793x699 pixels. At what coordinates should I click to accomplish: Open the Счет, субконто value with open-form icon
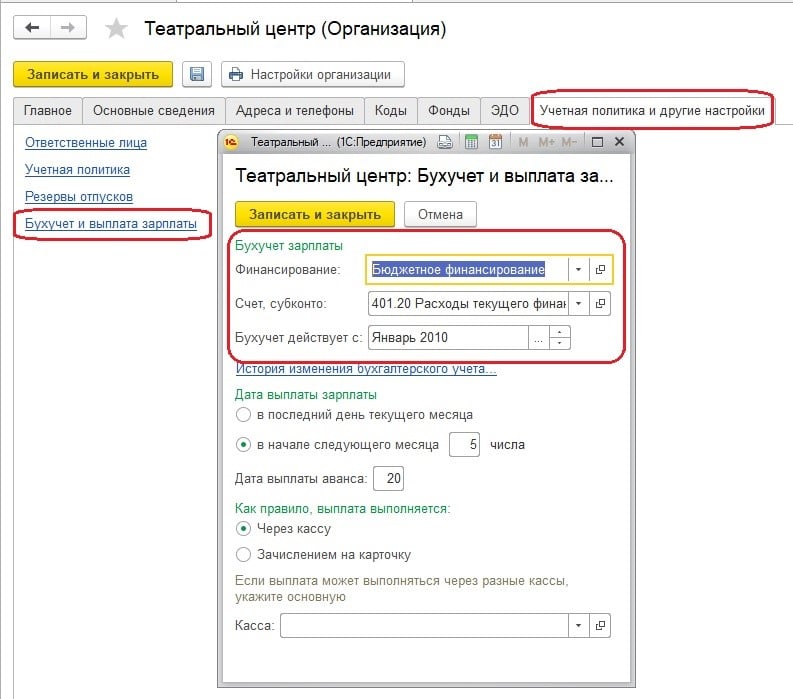(600, 303)
